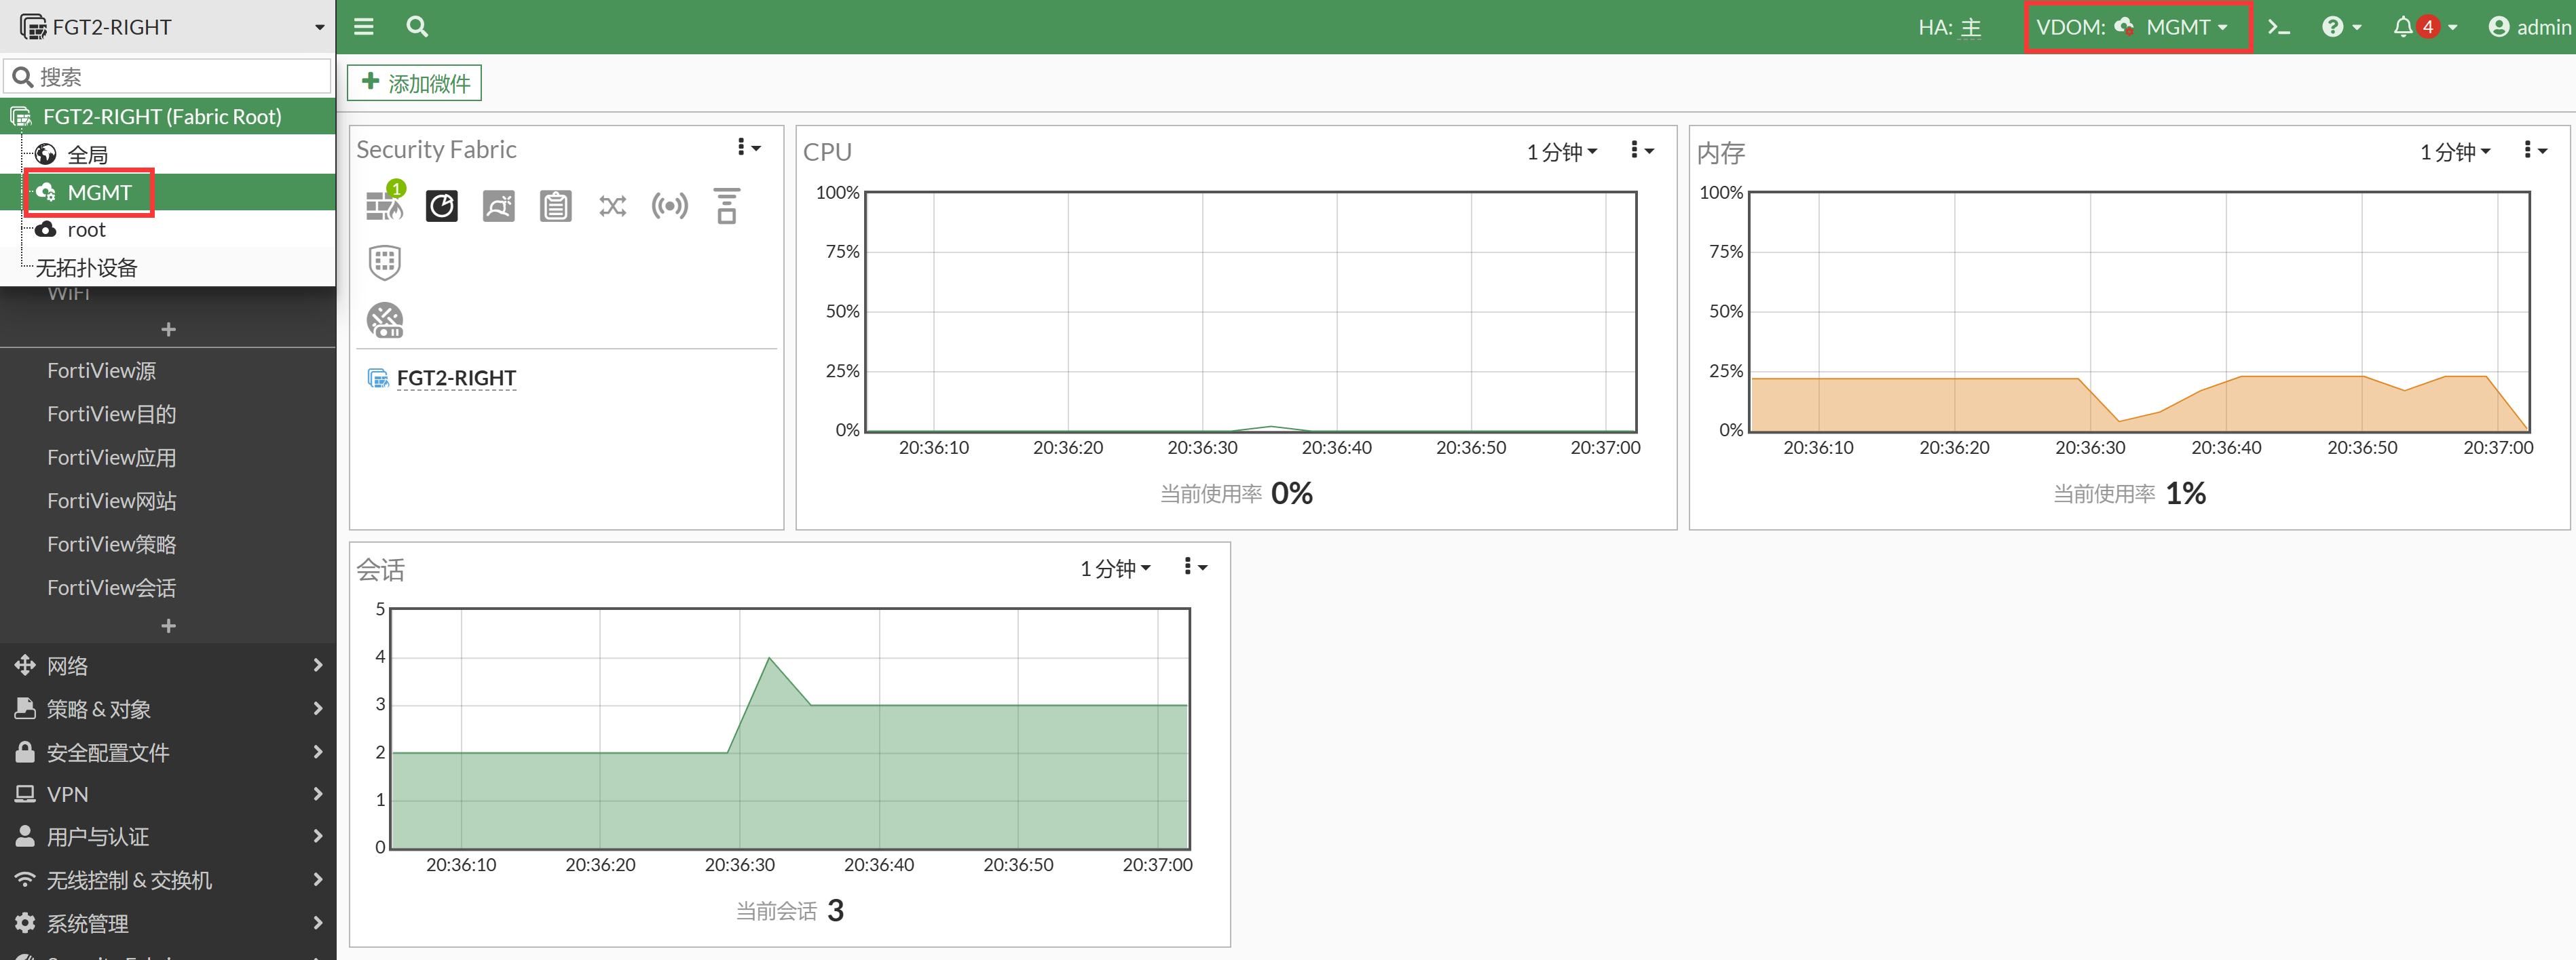
Task: Click the wireless access point icon
Action: point(669,206)
